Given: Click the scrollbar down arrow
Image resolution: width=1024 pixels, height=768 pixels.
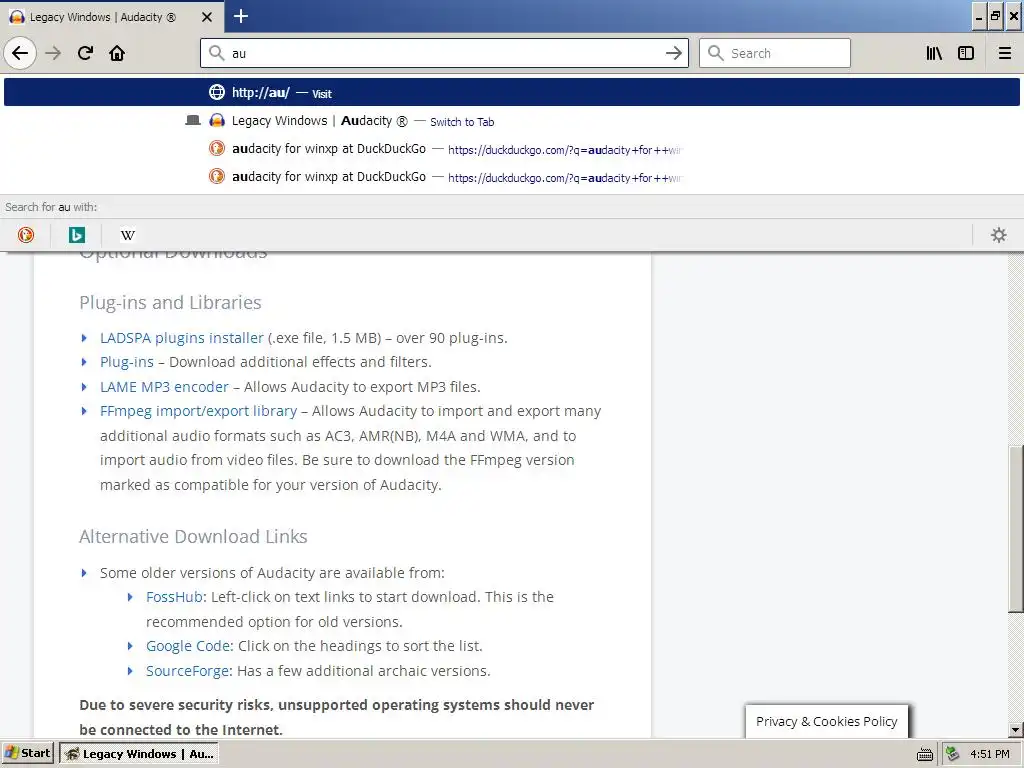Looking at the screenshot, I should tap(1016, 730).
